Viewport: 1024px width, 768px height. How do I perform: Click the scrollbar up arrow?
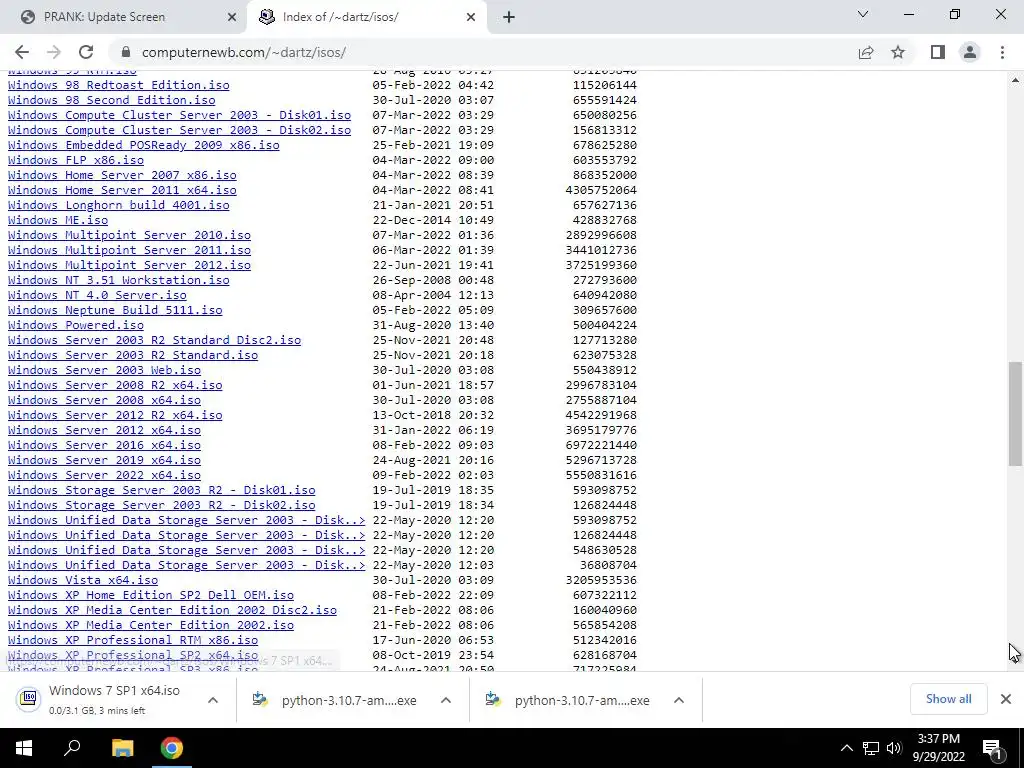click(x=1015, y=80)
